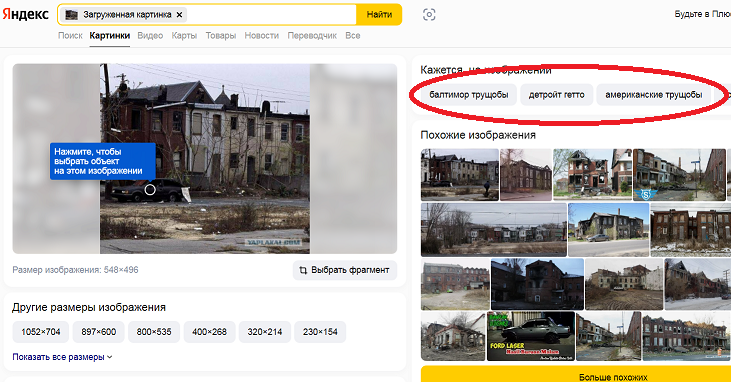Screen dimensions: 731x382
Task: Open the Товары tab
Action: tap(221, 35)
